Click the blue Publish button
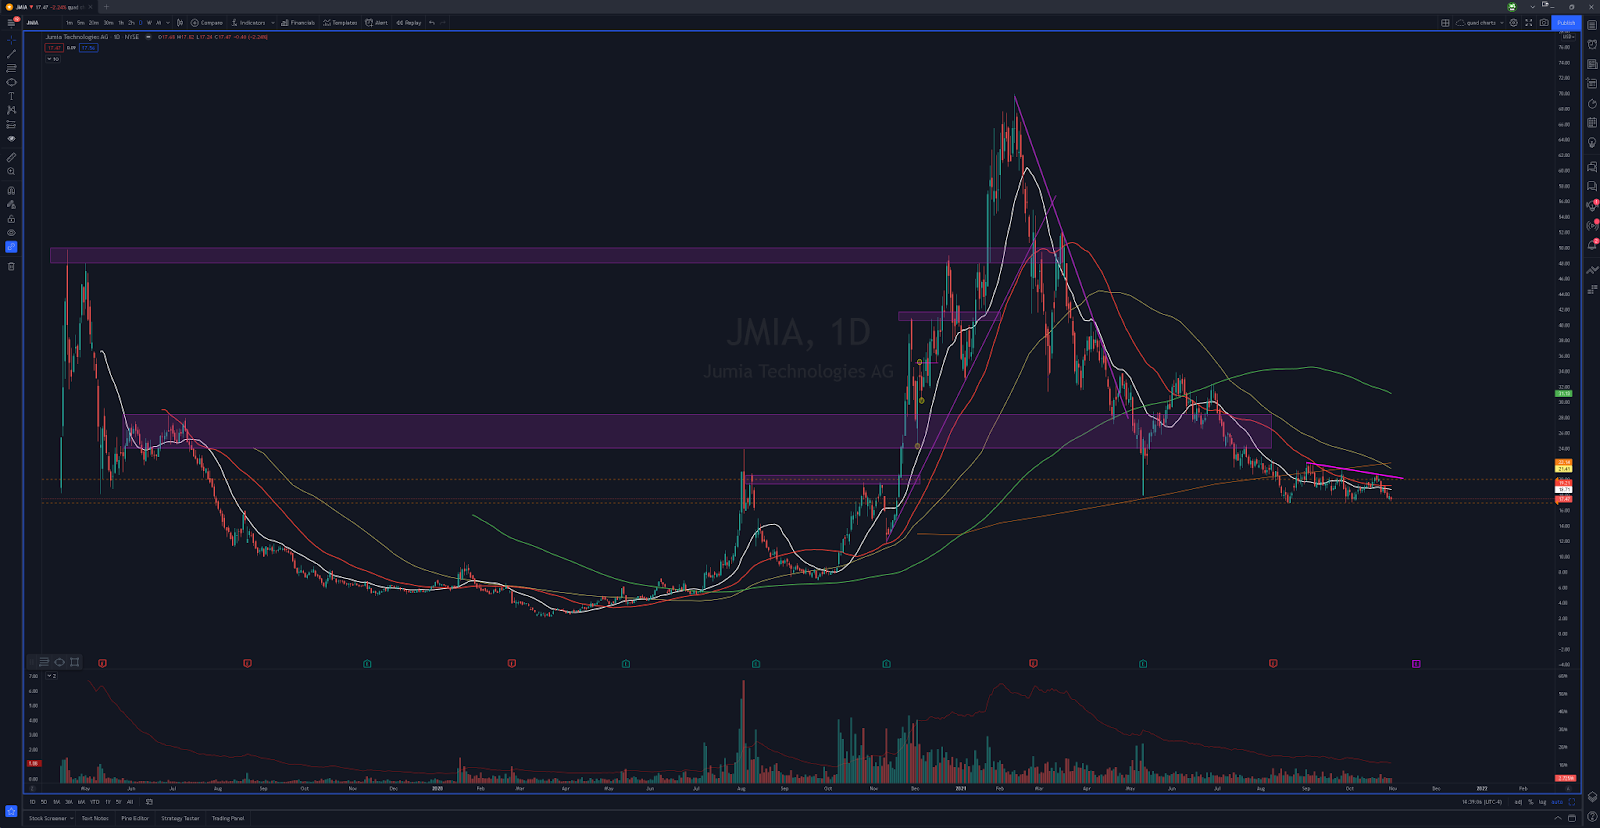 tap(1566, 22)
